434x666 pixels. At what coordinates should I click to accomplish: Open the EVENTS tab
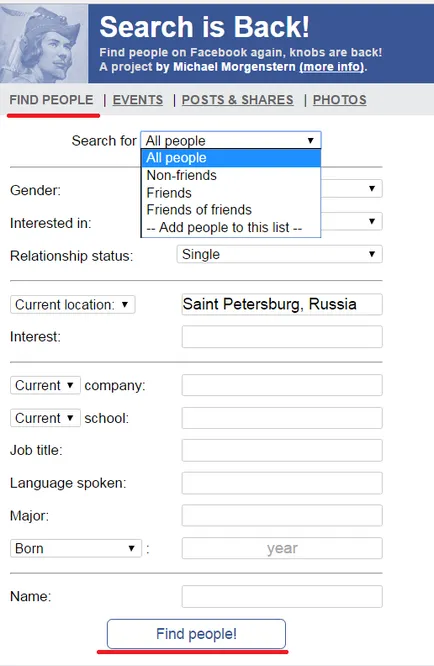138,100
